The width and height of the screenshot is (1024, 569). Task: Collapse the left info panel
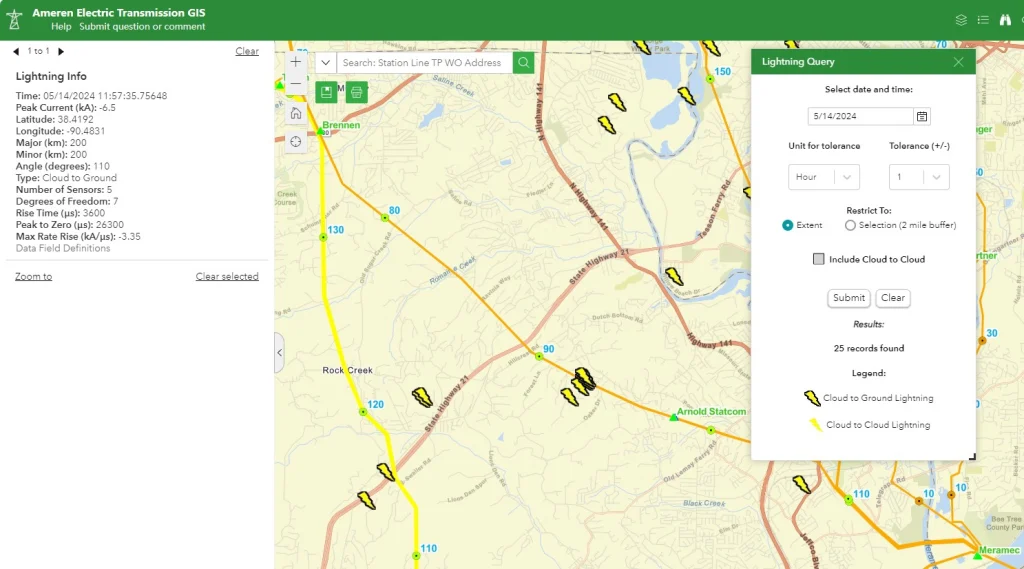coord(280,353)
